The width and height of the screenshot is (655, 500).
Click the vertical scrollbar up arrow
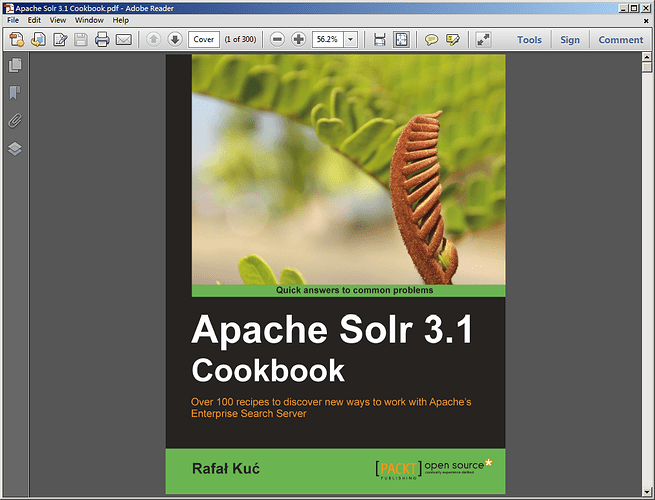(x=647, y=56)
